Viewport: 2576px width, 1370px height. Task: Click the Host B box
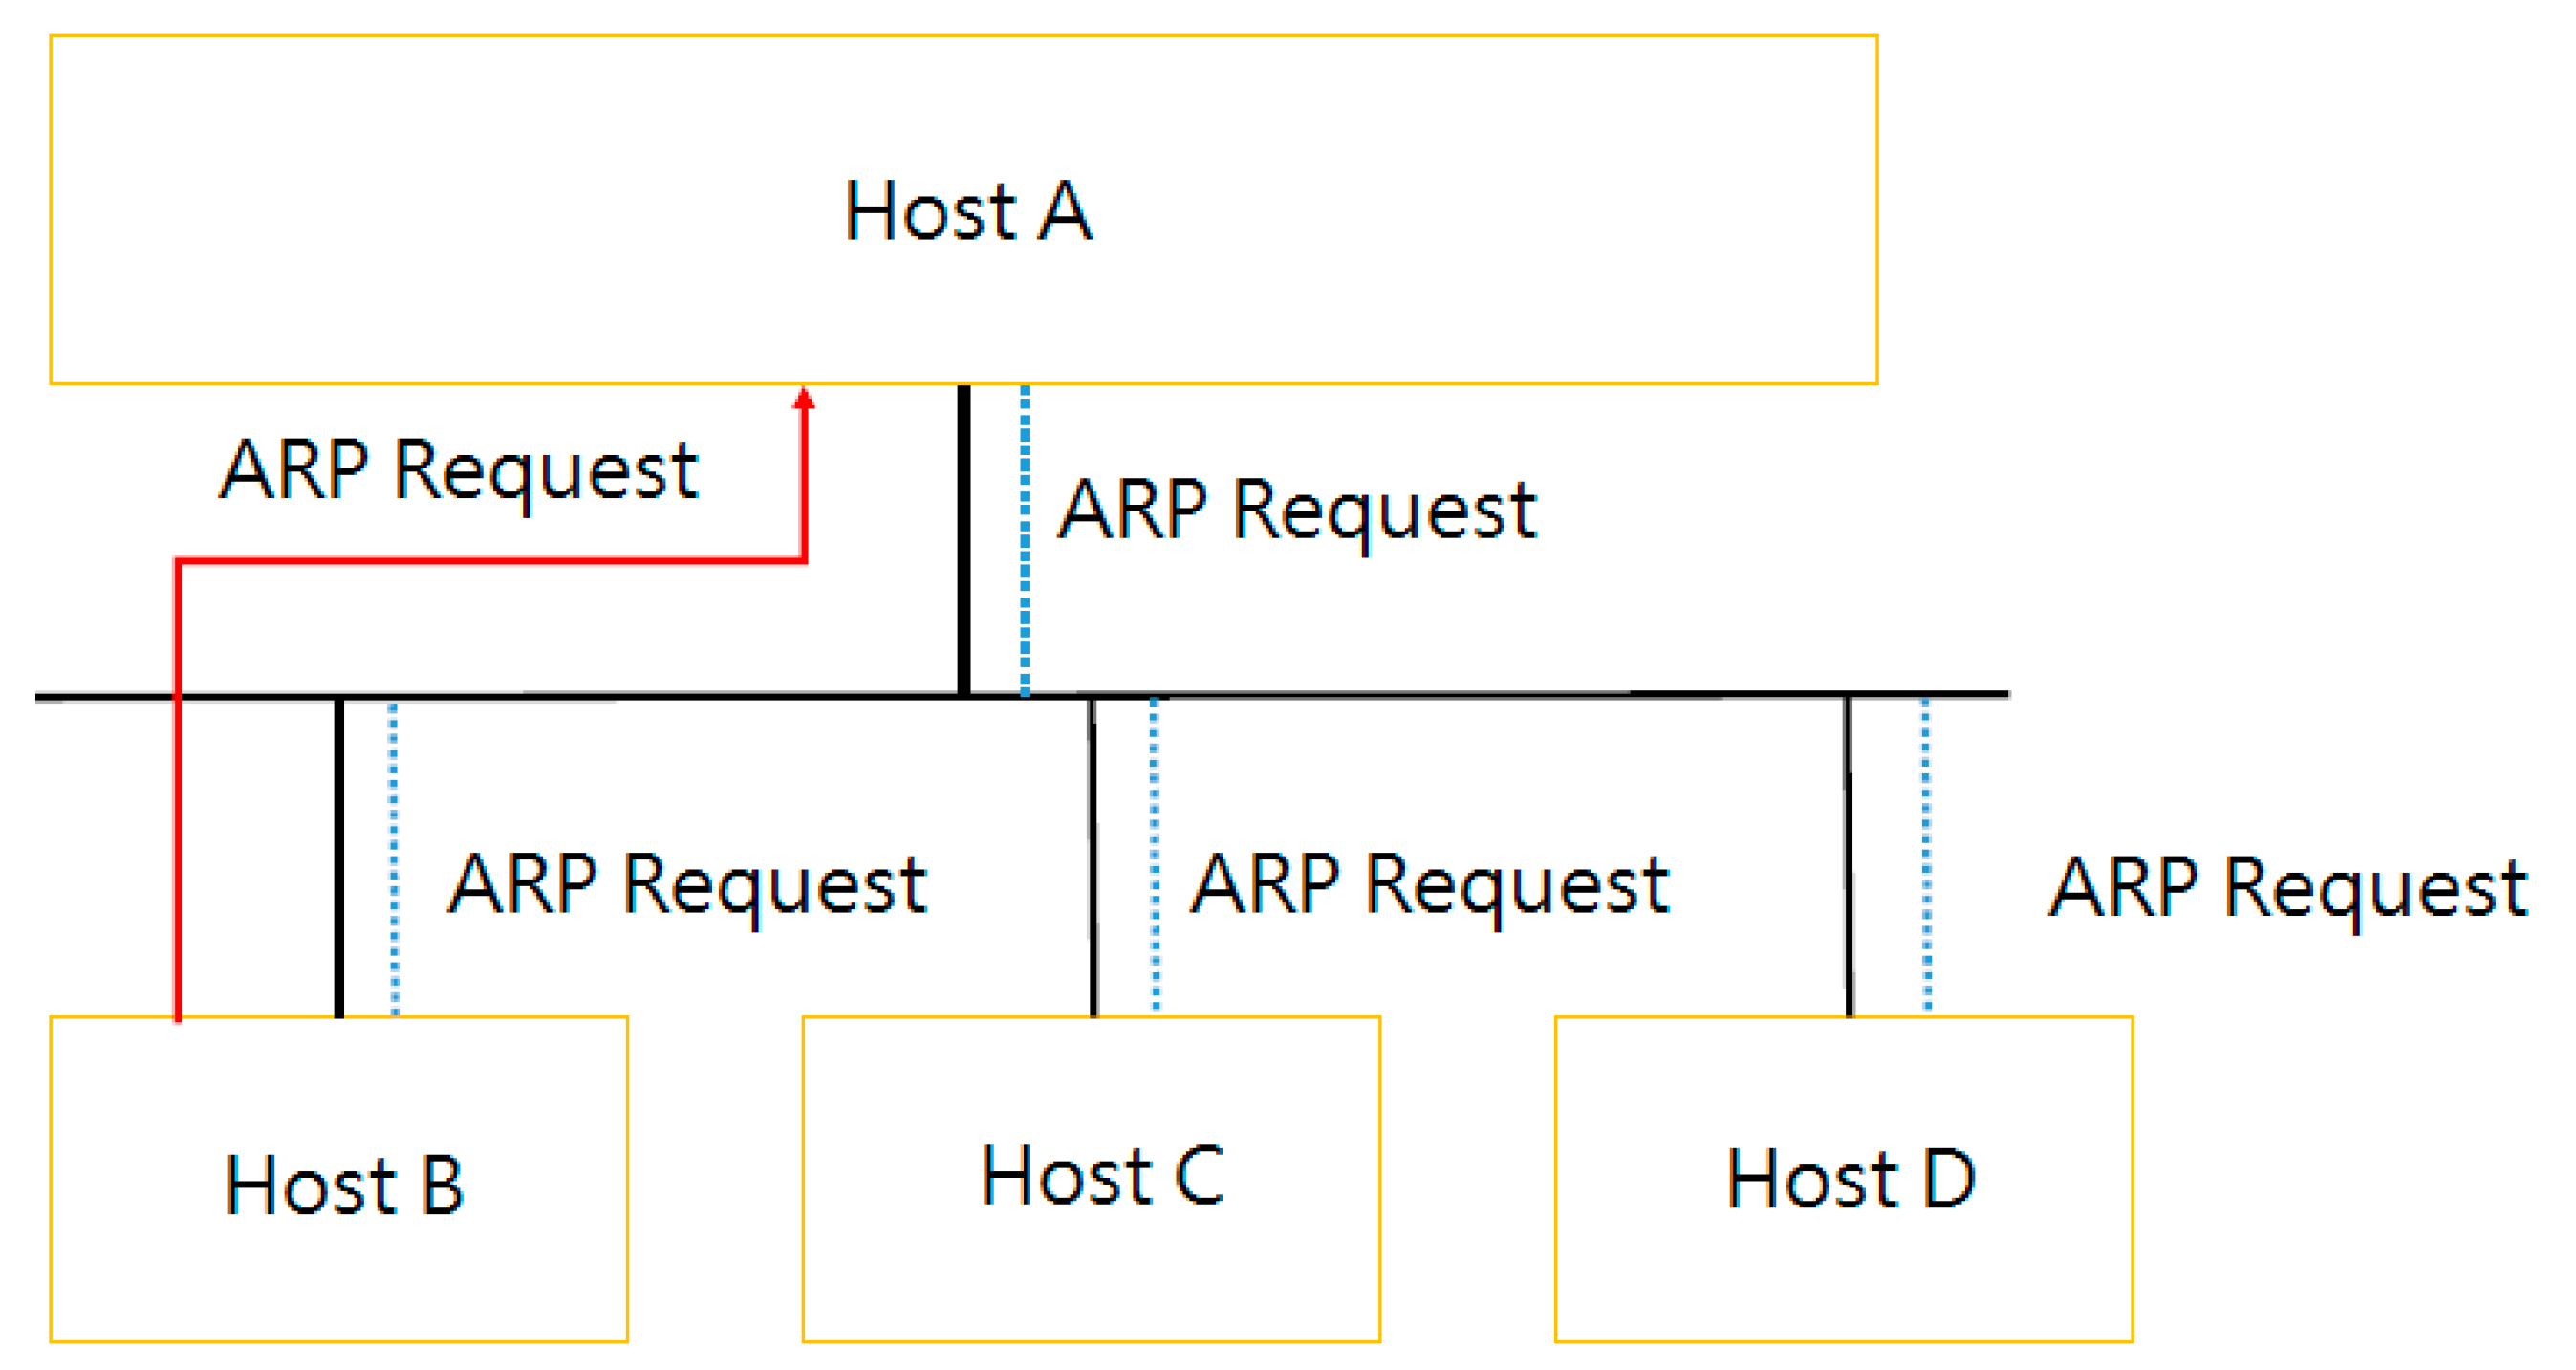click(339, 1270)
